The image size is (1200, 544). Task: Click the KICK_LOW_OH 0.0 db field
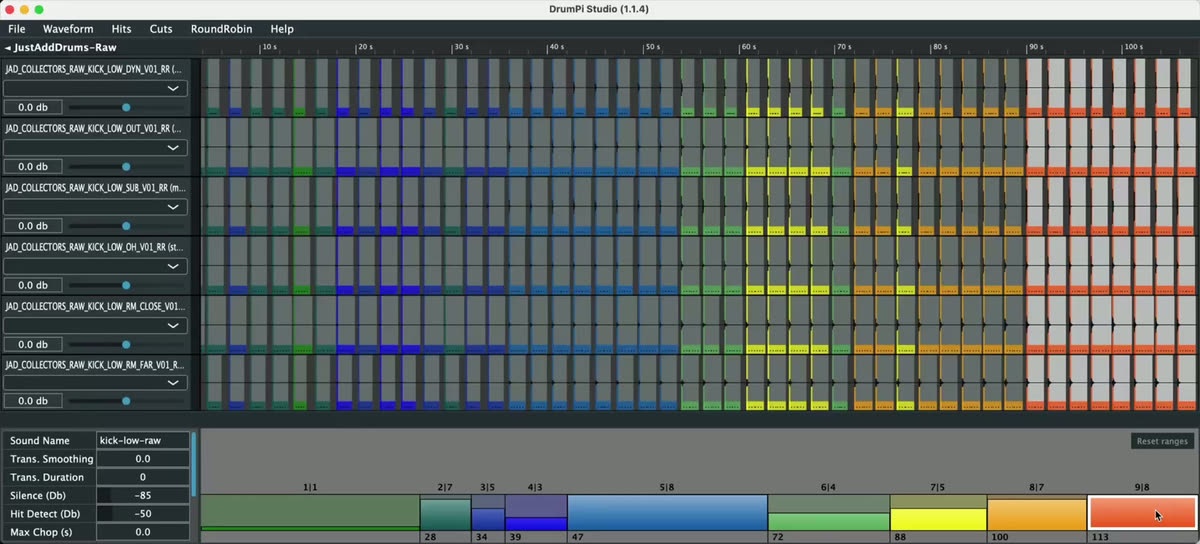click(33, 285)
